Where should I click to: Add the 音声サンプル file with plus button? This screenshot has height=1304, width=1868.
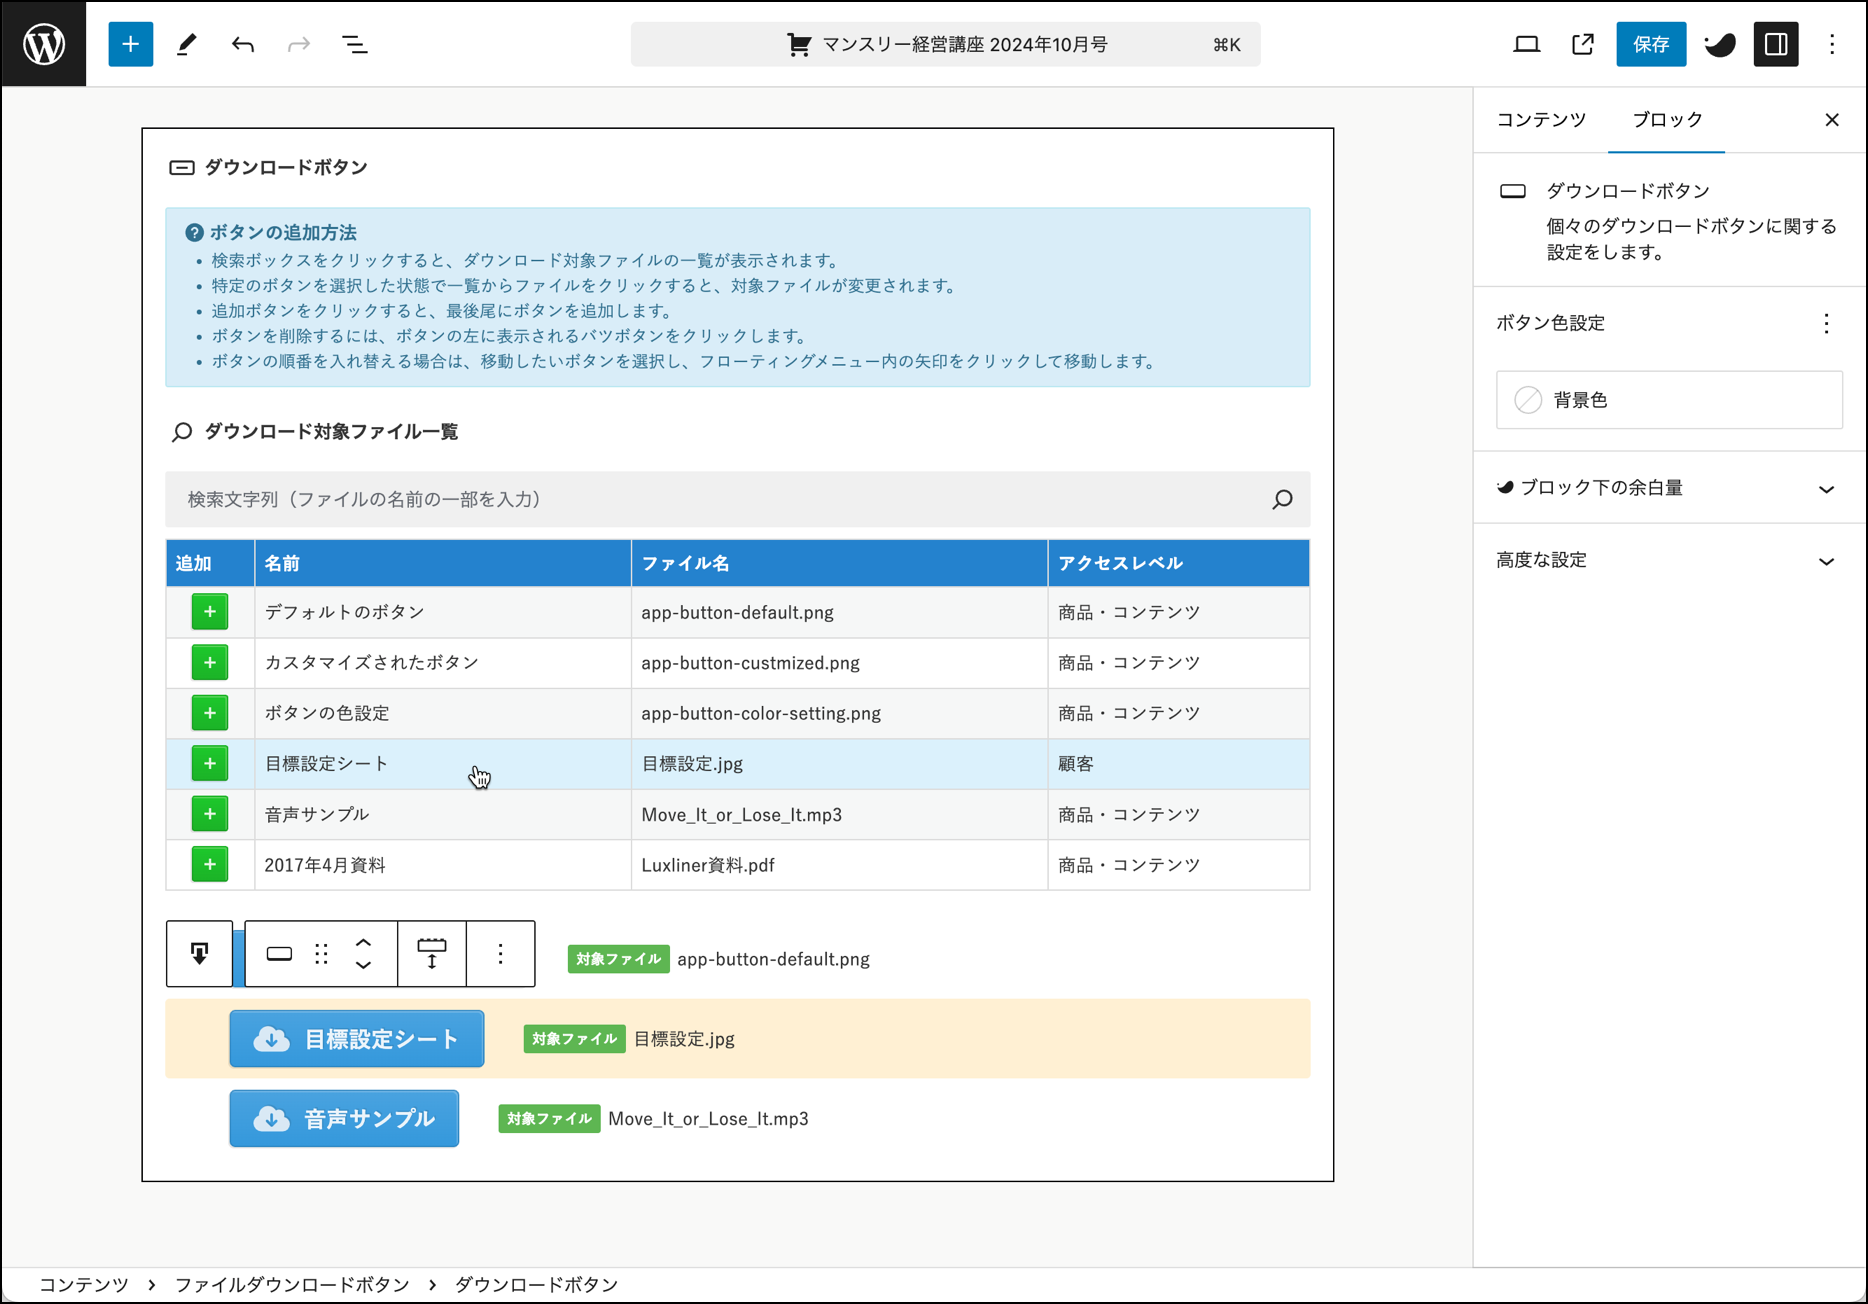[x=209, y=814]
